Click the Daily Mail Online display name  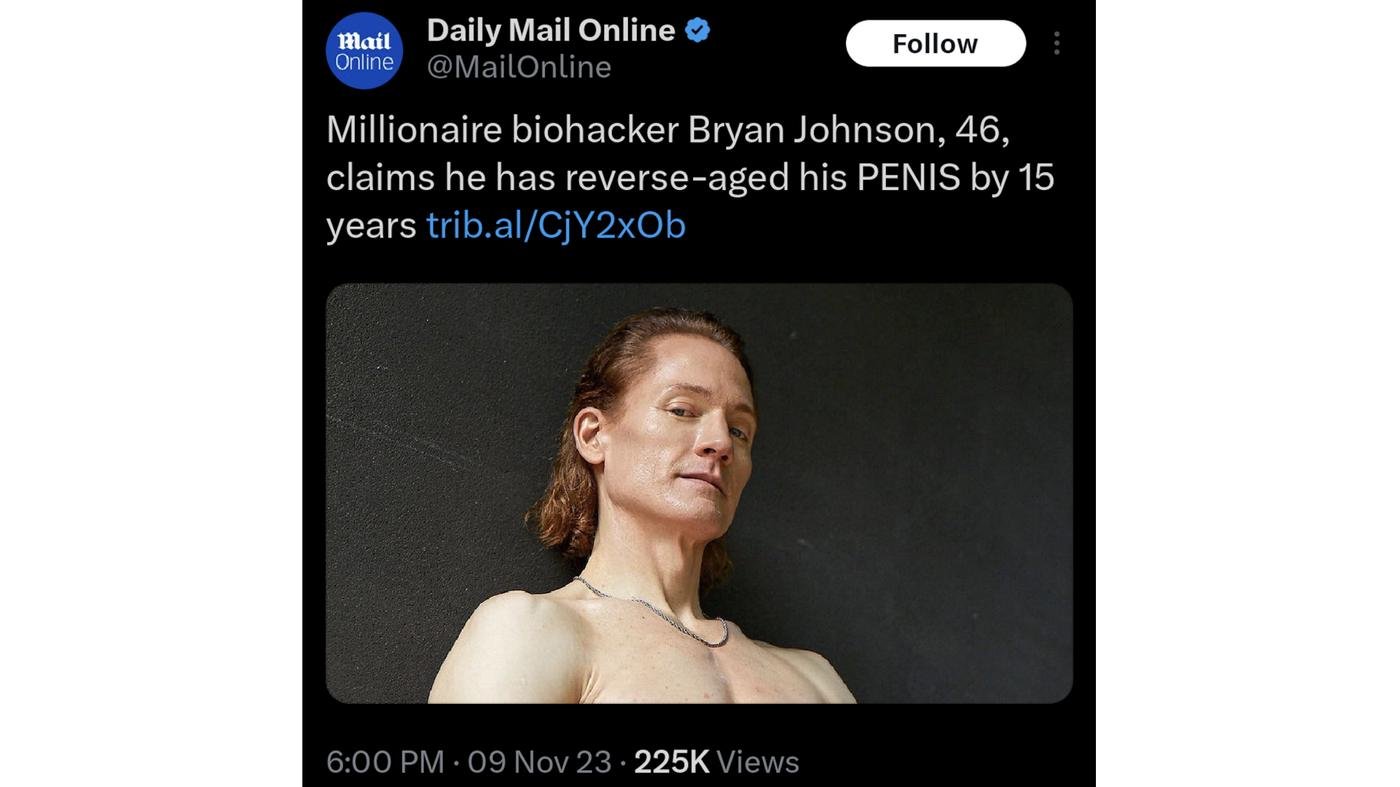click(x=550, y=30)
